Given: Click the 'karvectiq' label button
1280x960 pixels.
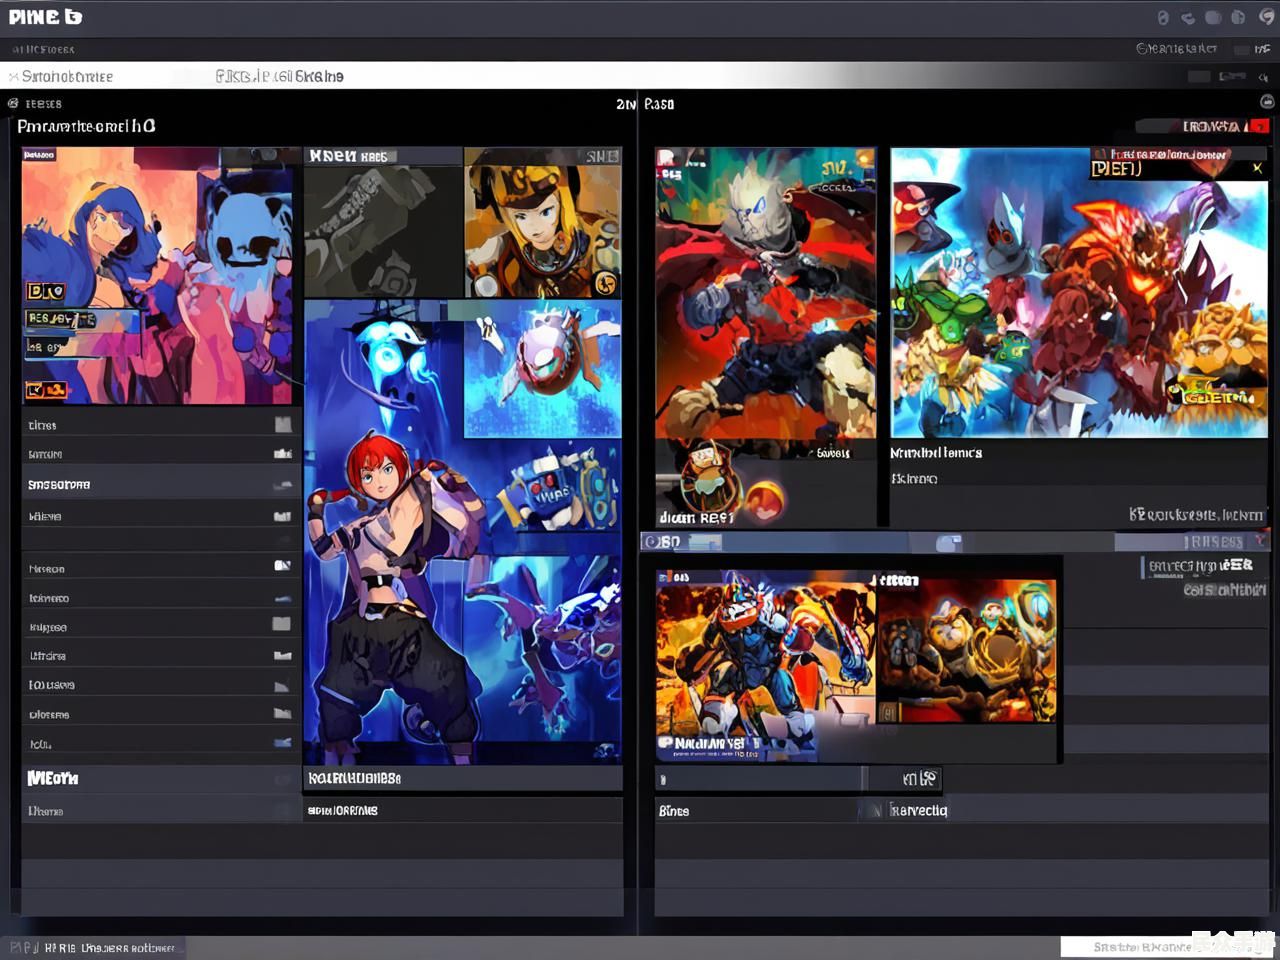Looking at the screenshot, I should (919, 811).
